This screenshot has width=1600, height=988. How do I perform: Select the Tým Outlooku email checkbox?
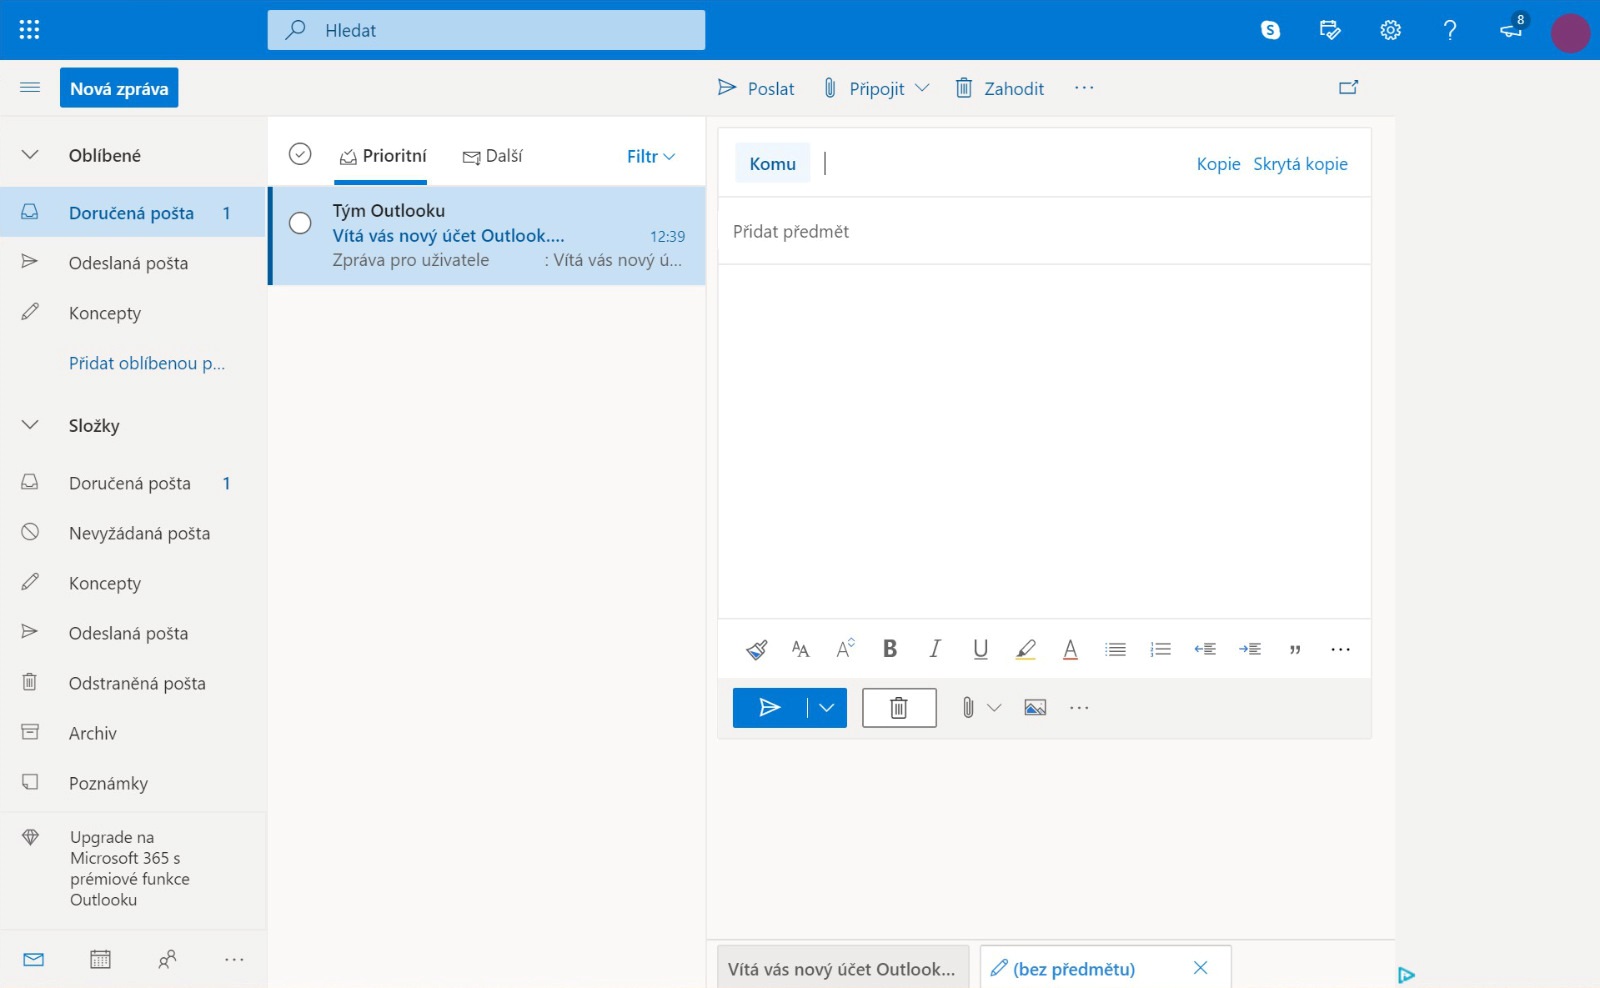pyautogui.click(x=300, y=223)
